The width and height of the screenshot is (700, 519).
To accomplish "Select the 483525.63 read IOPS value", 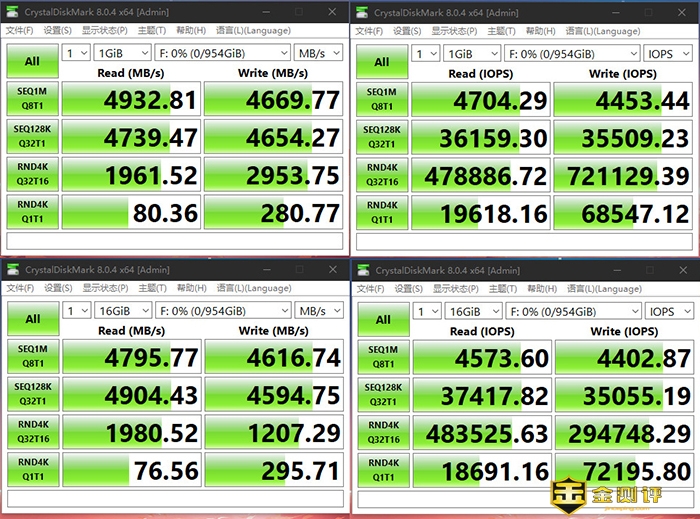I will [483, 433].
